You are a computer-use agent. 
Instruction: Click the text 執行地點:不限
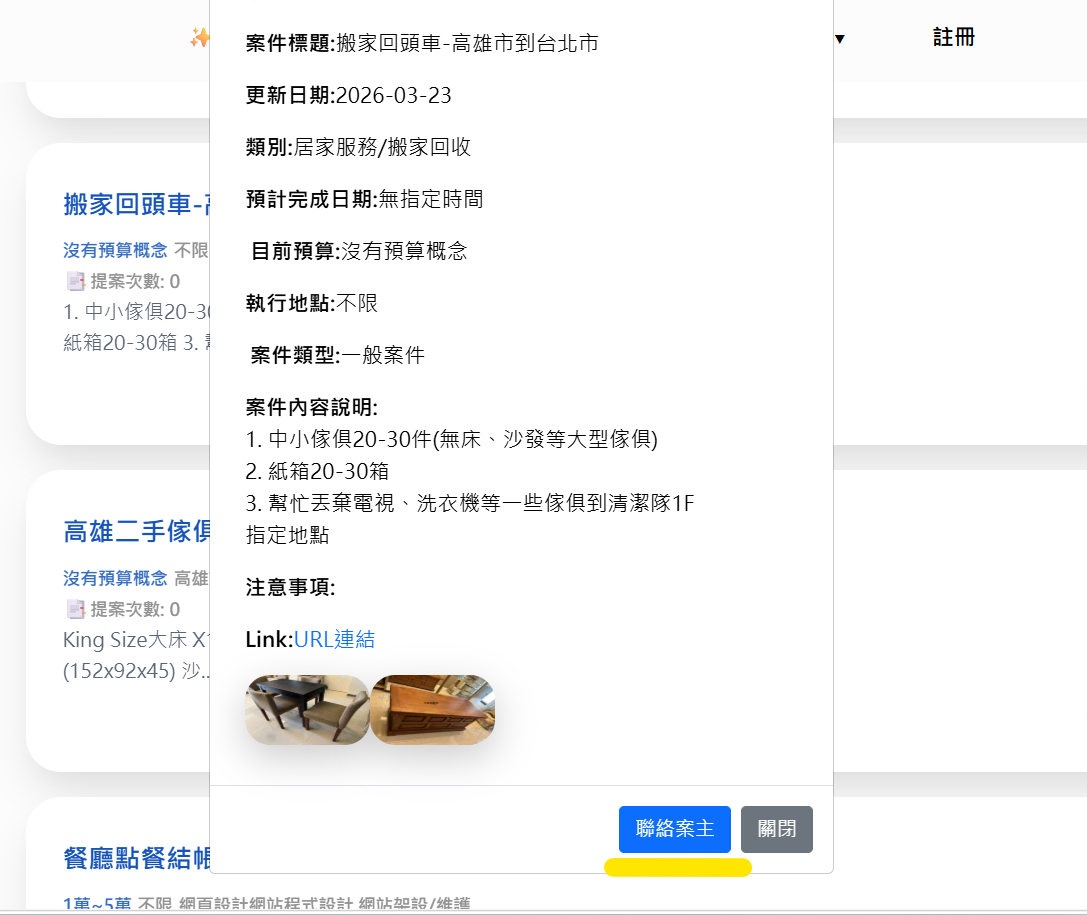pos(312,303)
